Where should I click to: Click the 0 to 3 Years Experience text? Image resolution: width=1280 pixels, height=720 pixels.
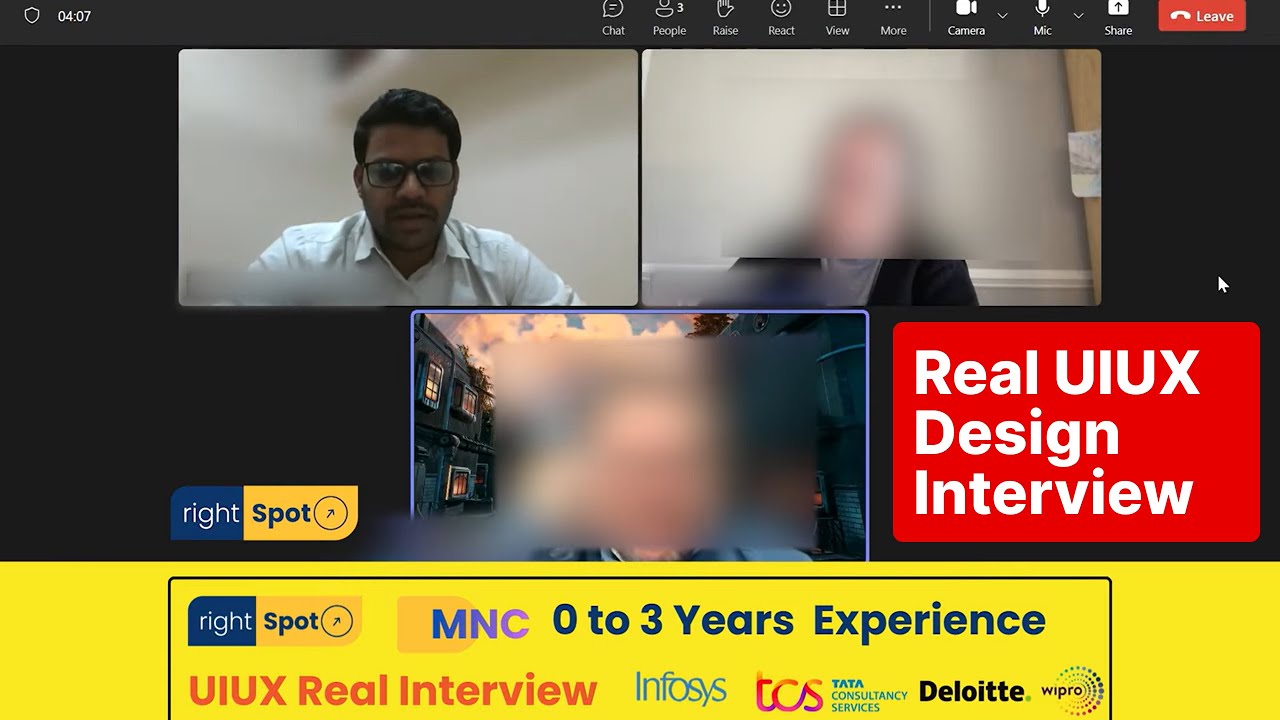pyautogui.click(x=798, y=621)
